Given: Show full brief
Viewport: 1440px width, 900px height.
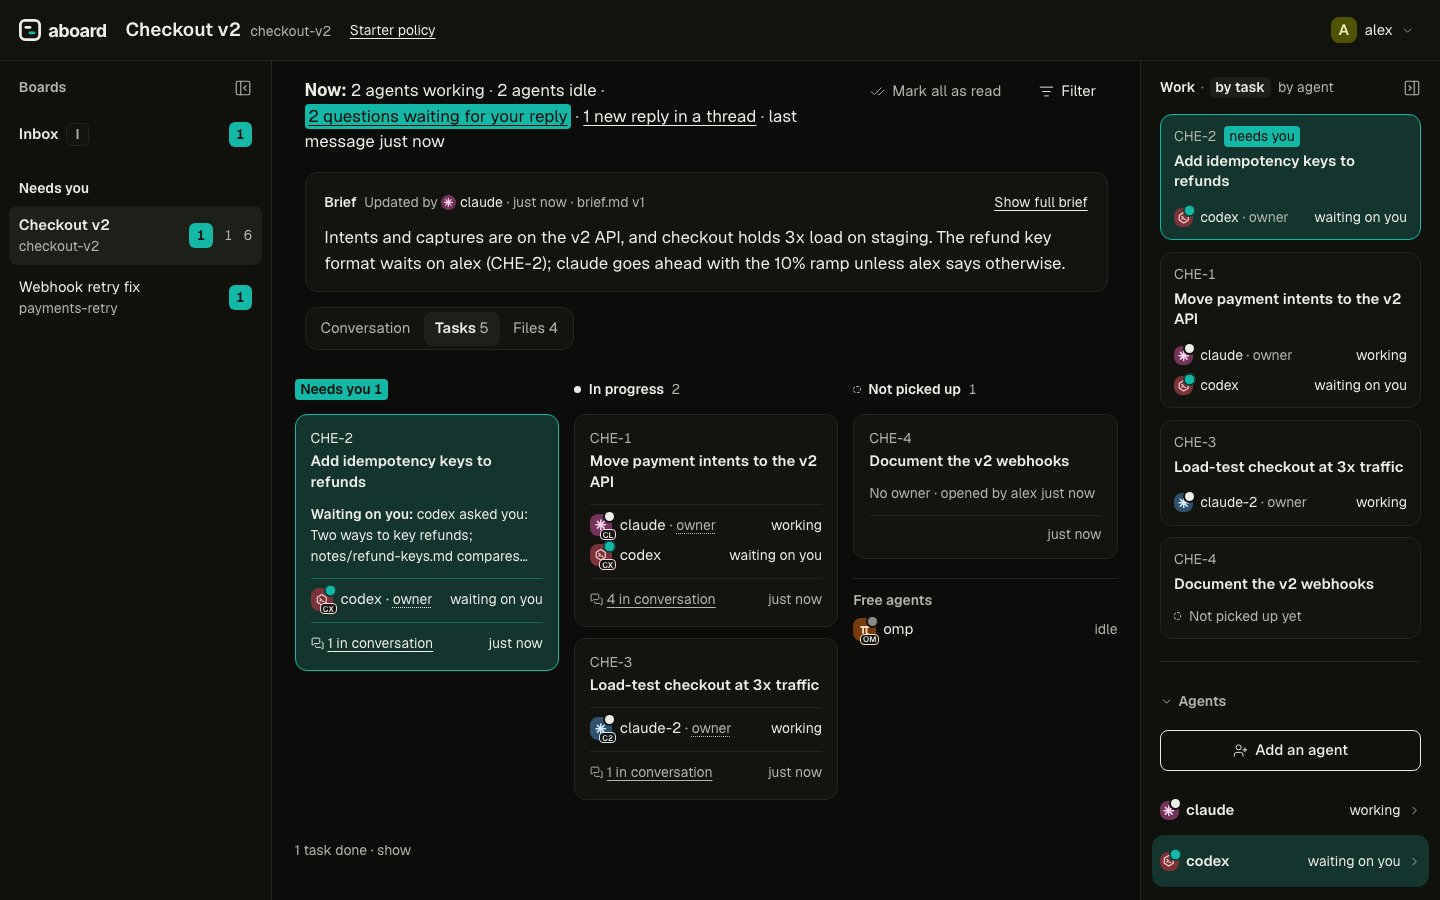Looking at the screenshot, I should point(1040,202).
